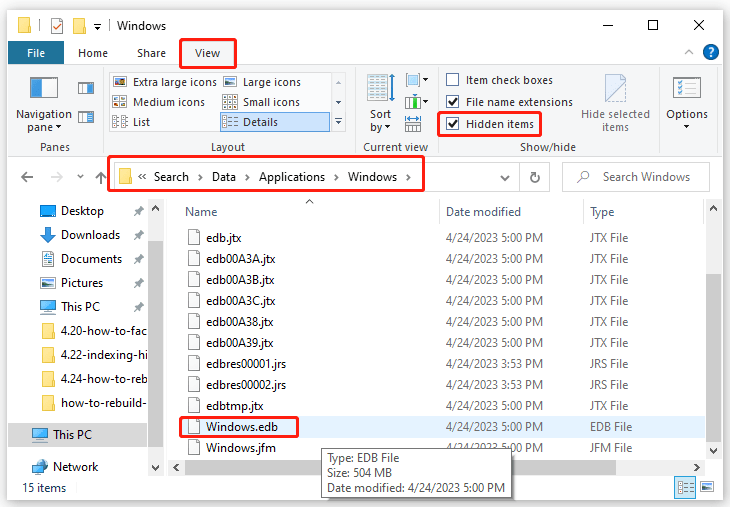Collapse the ribbon chevron
This screenshot has width=730, height=507.
pos(689,52)
